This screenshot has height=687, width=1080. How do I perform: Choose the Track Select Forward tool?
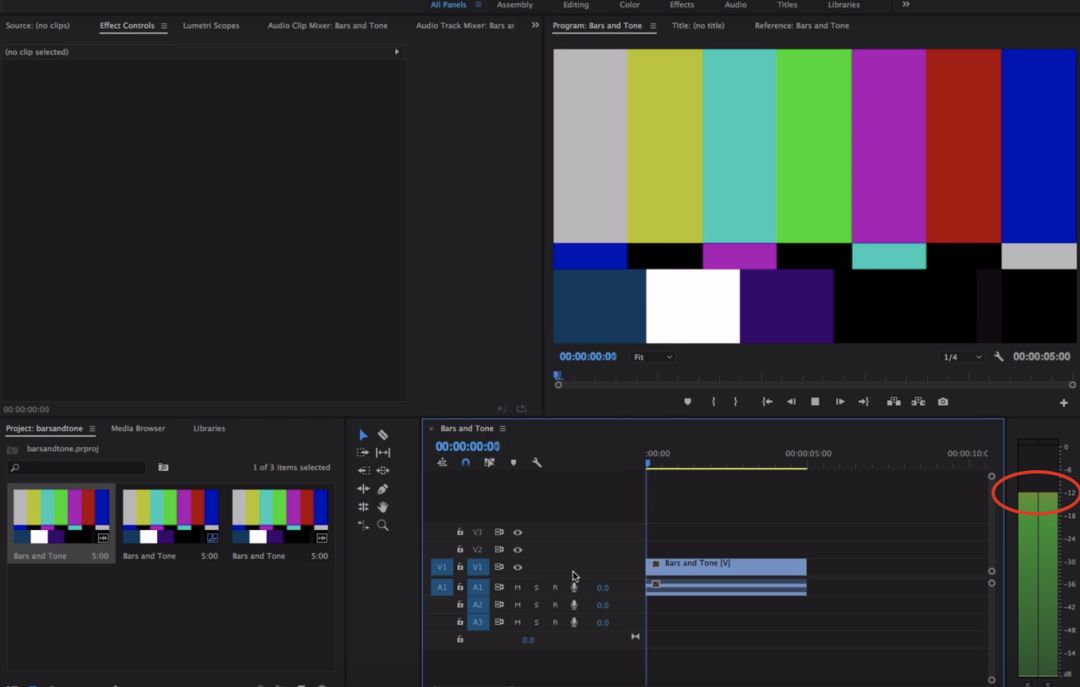click(x=363, y=453)
